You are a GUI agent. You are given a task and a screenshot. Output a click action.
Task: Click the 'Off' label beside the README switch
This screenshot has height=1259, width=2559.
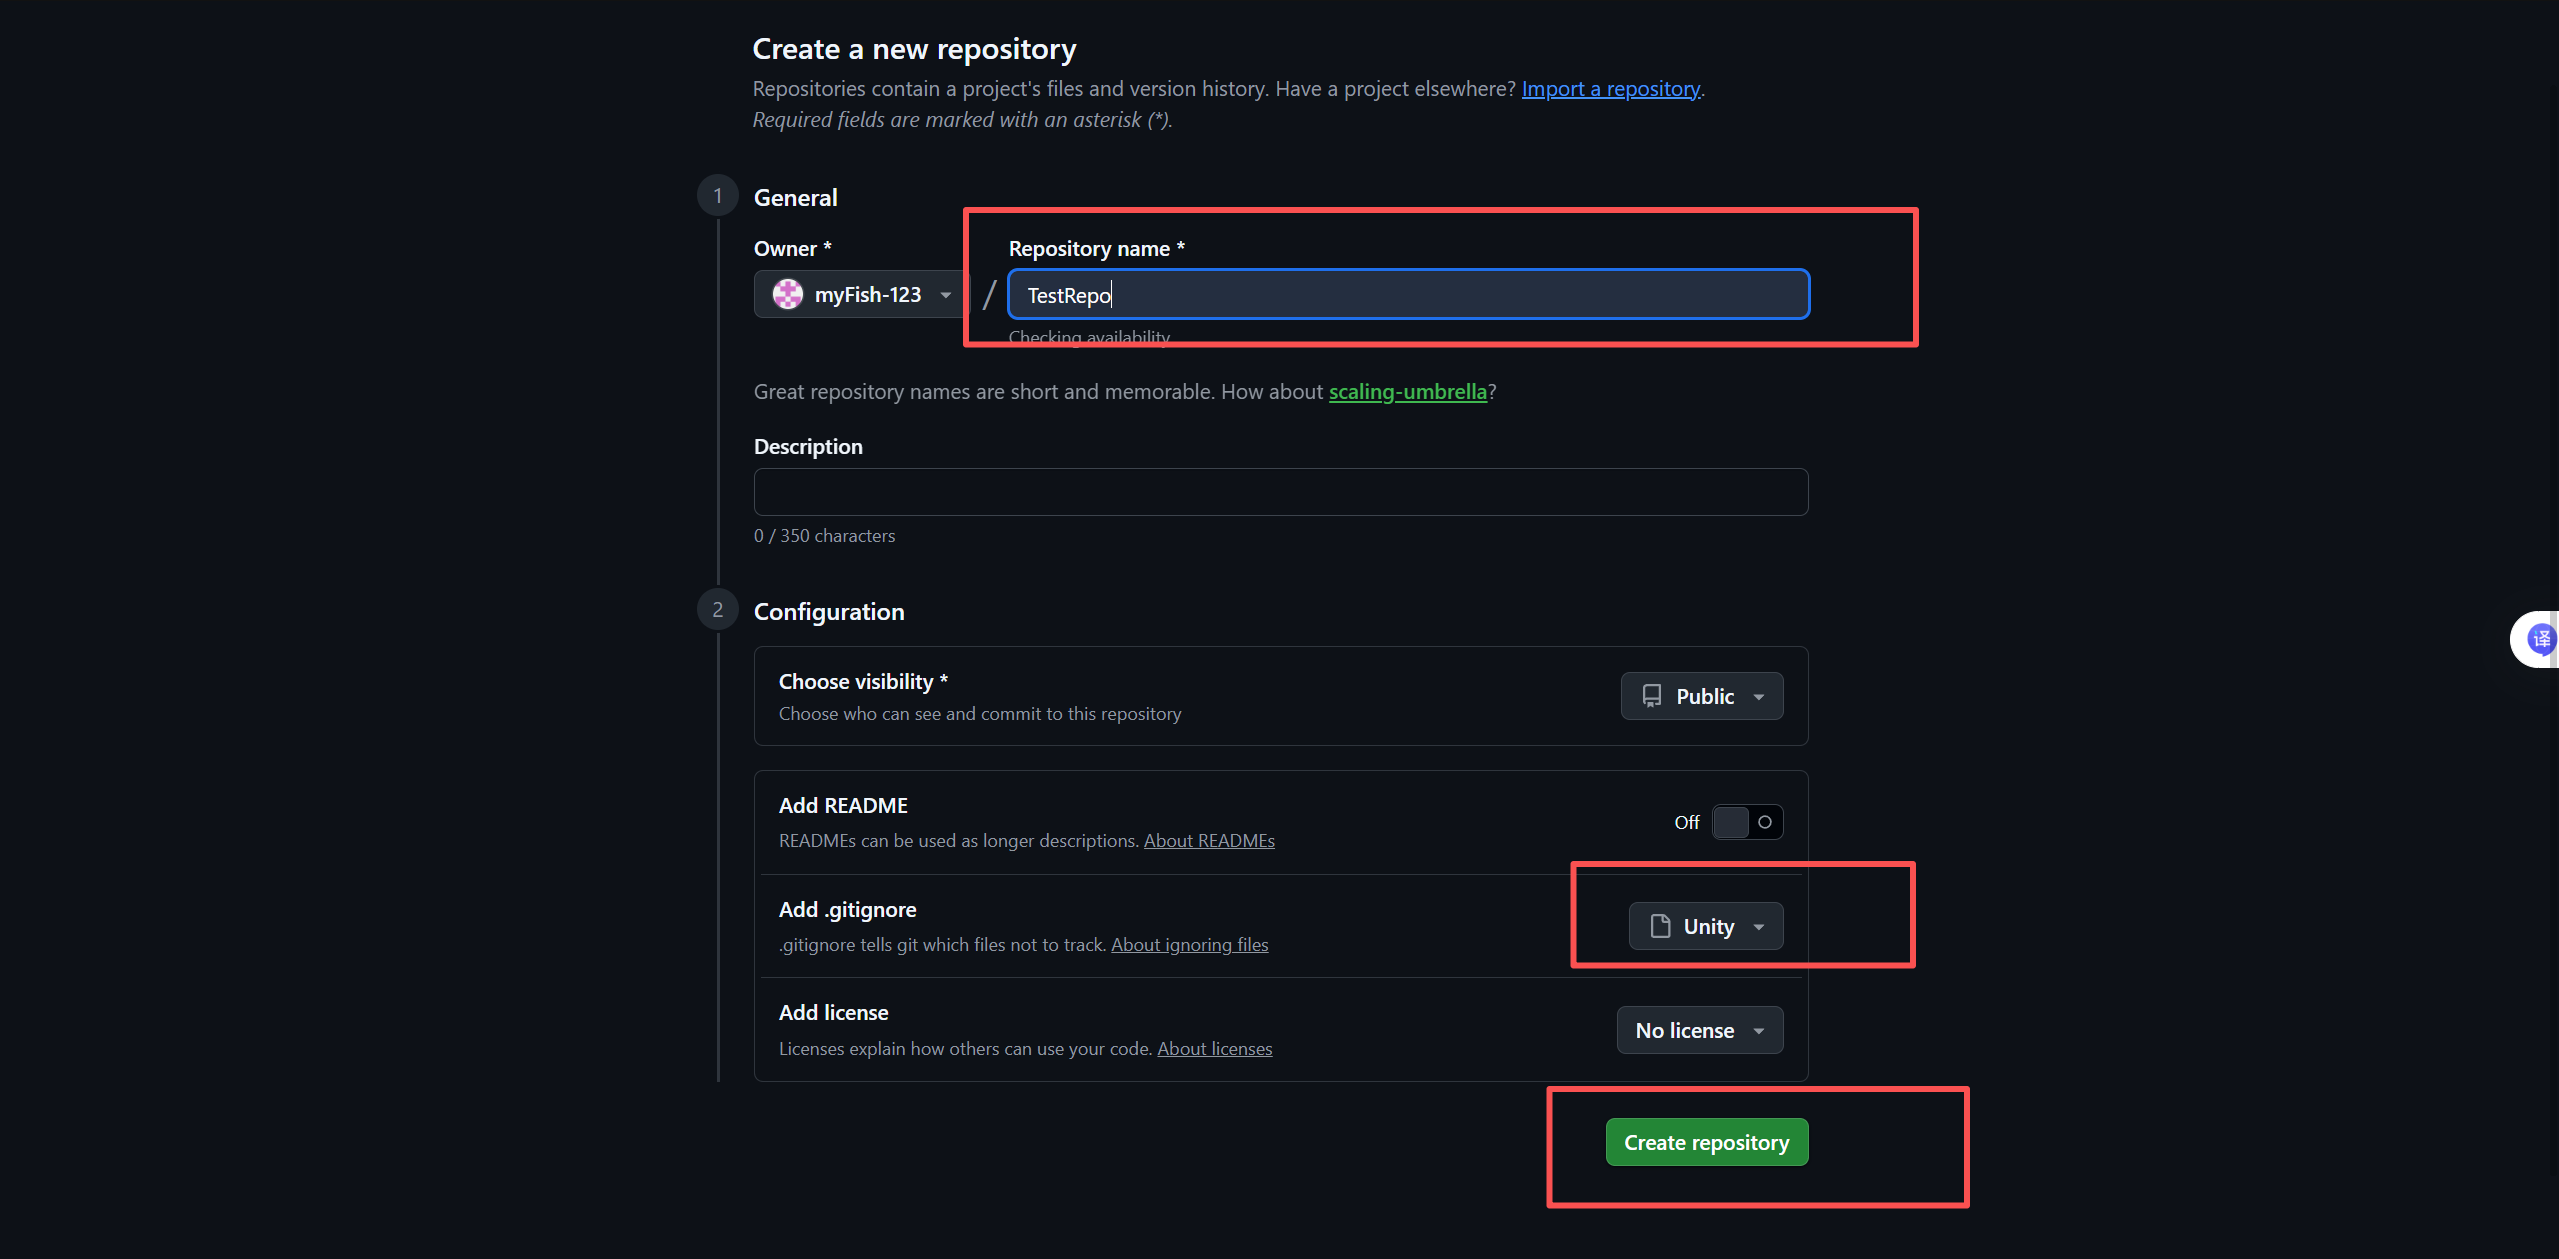[1687, 822]
